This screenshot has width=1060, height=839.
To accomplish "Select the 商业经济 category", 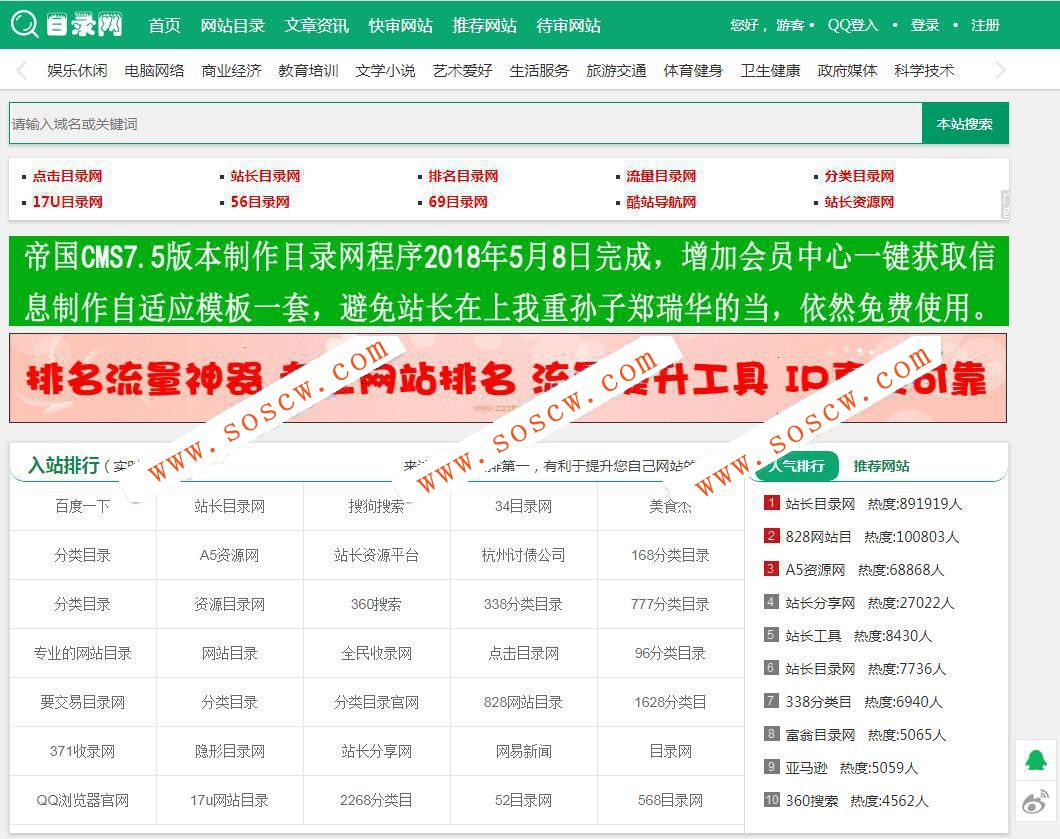I will (x=231, y=70).
